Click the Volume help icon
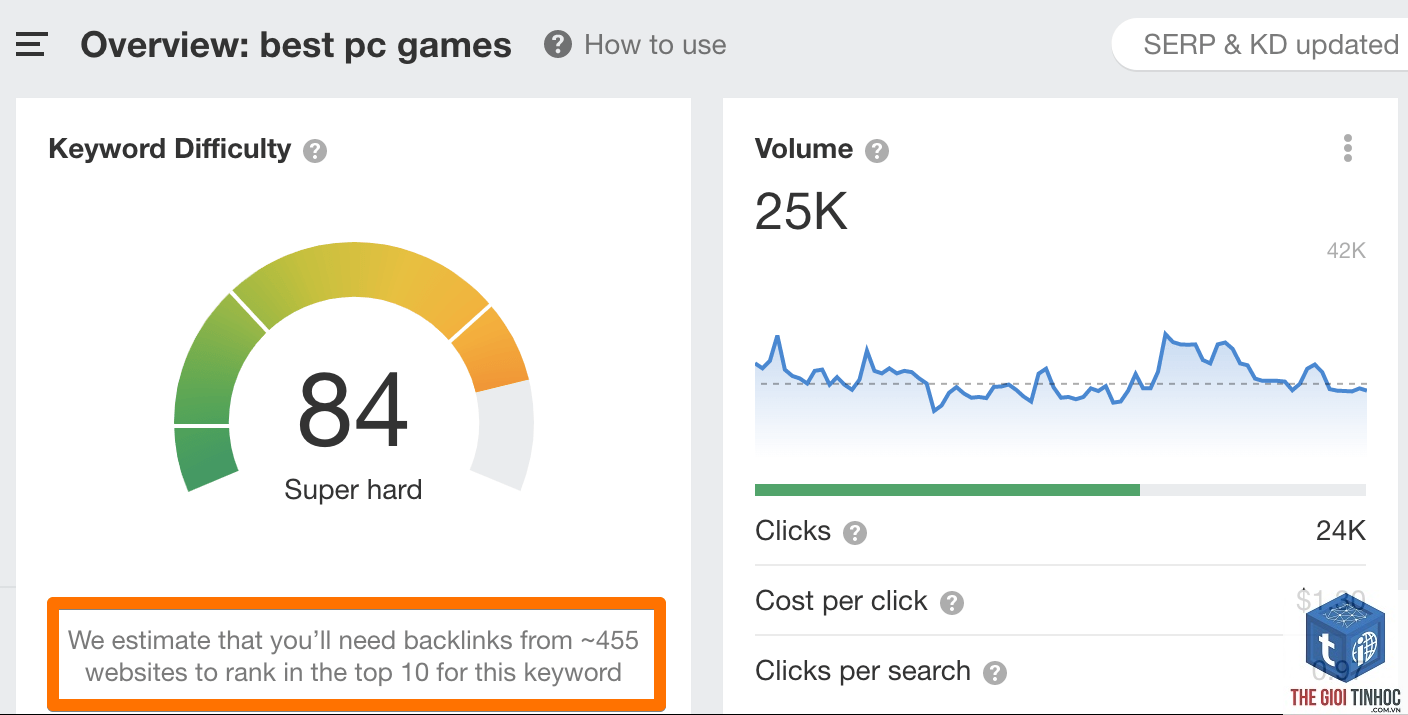The image size is (1408, 715). tap(877, 151)
